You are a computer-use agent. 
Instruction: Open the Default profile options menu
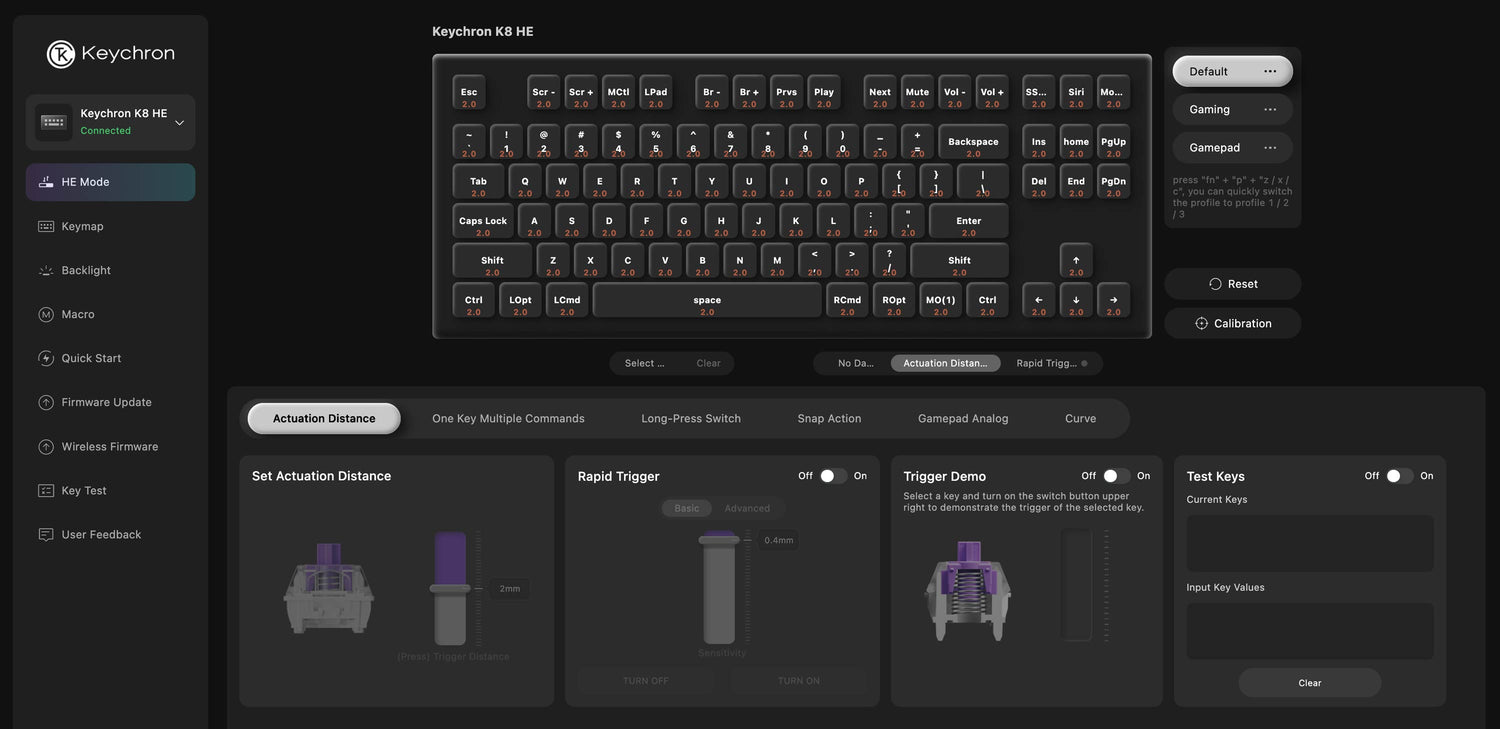tap(1270, 71)
